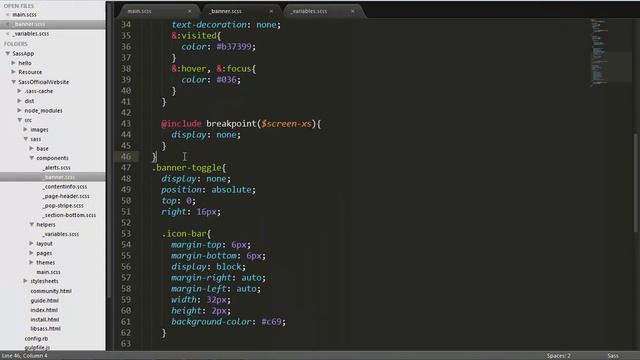Click the #b37399 color value
640x360 pixels.
click(233, 47)
